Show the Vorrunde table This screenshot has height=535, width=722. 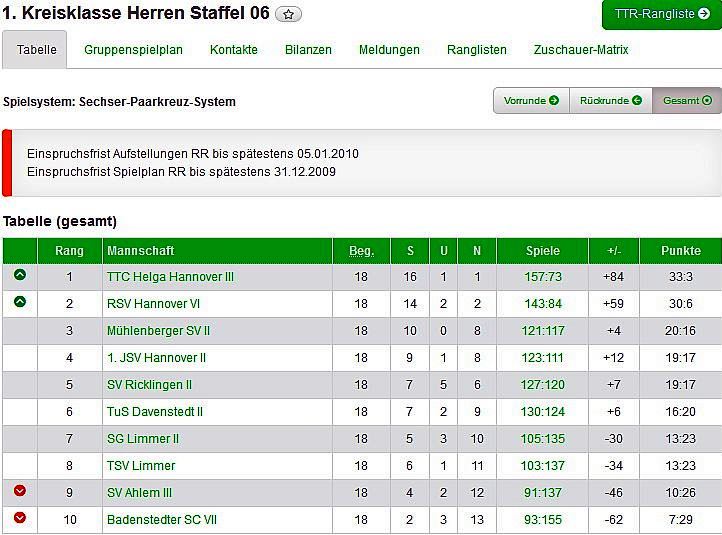coord(531,100)
